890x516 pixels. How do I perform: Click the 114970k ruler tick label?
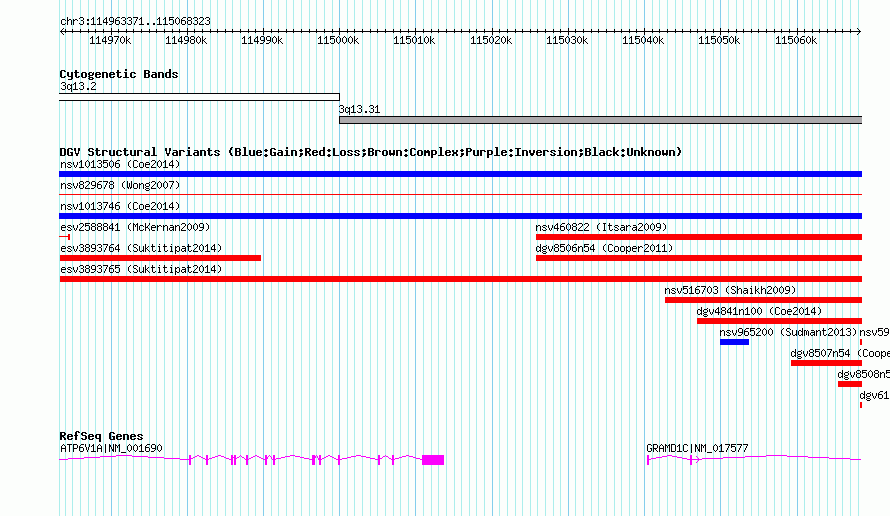click(110, 40)
